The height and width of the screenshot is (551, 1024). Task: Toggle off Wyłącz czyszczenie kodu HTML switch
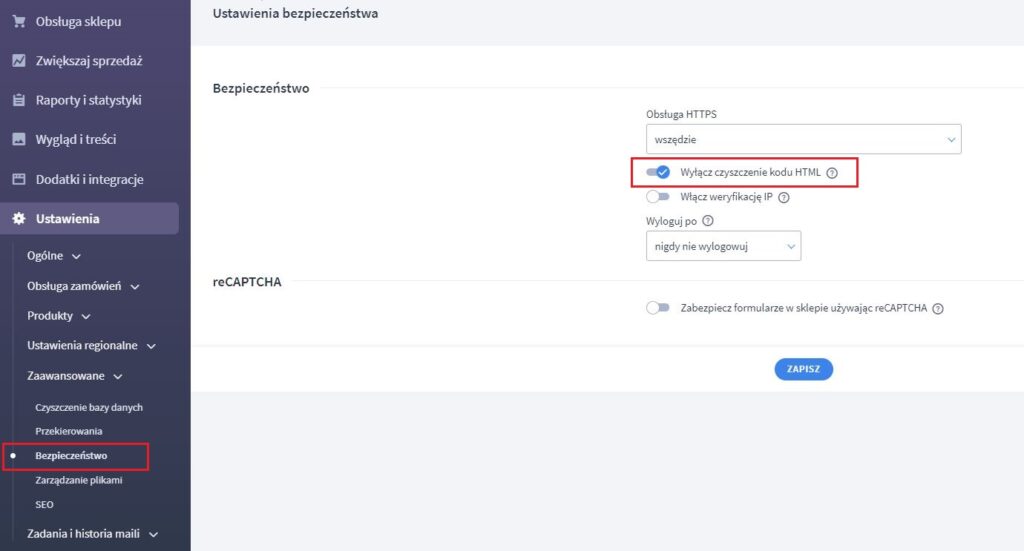pos(658,172)
